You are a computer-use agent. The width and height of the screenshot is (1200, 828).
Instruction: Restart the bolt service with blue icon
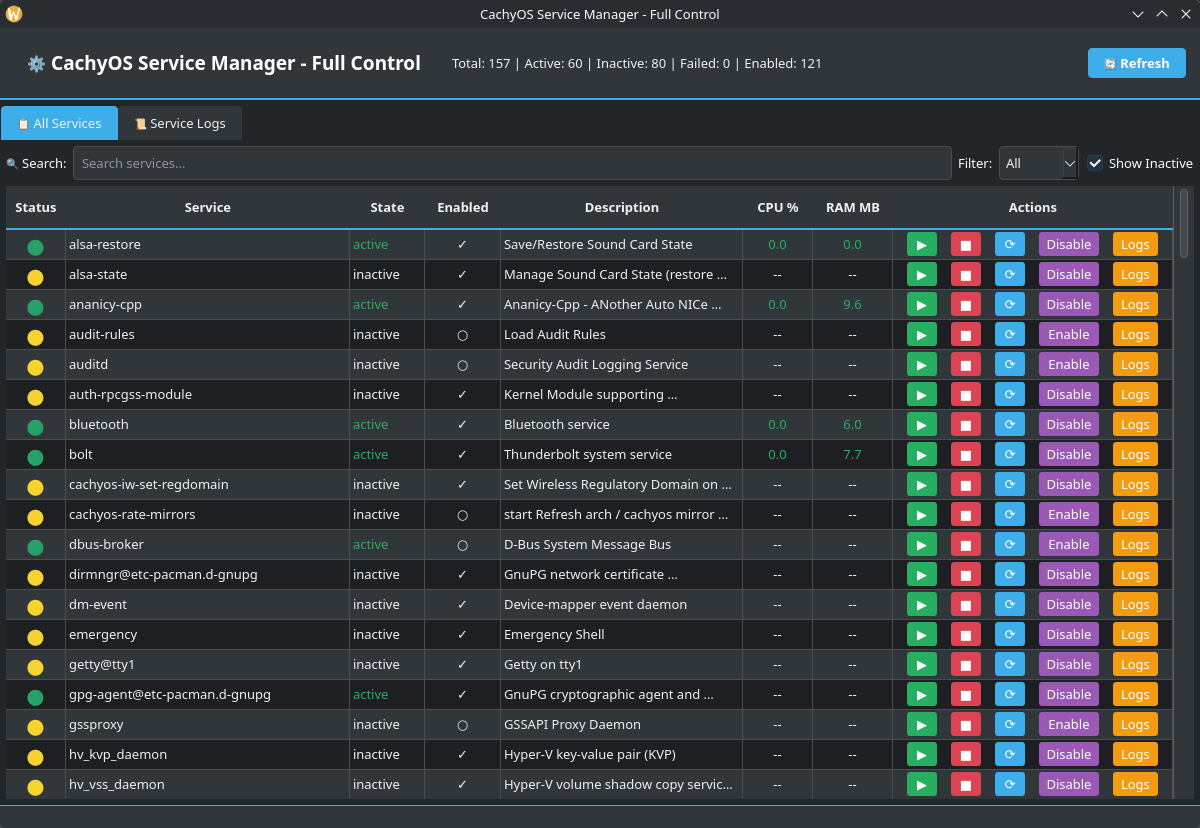[1009, 454]
